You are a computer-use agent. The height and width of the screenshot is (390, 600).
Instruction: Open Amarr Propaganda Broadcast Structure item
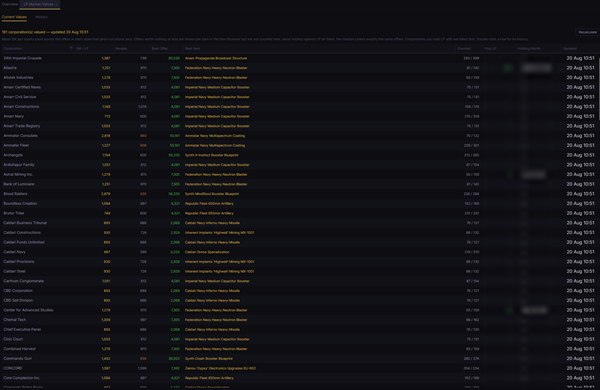point(216,58)
